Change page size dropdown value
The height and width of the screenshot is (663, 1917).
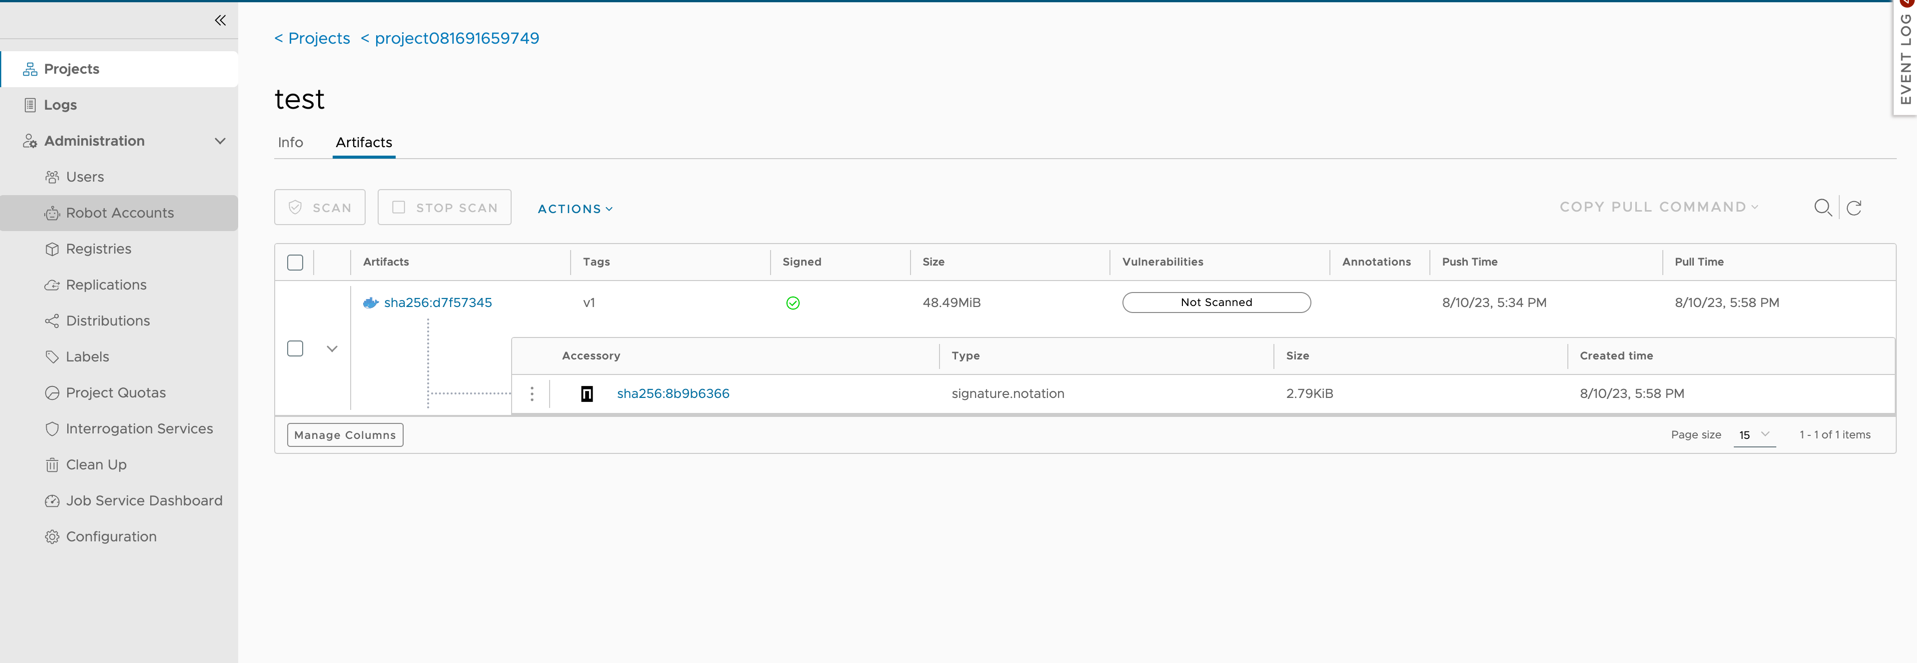click(x=1753, y=435)
